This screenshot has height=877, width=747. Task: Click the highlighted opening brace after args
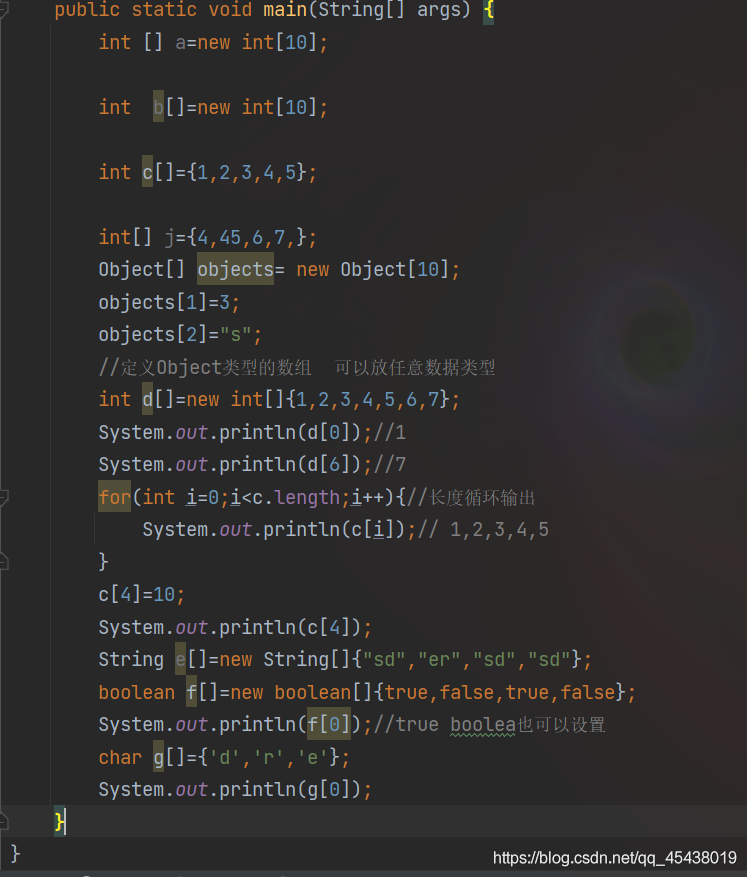[488, 11]
